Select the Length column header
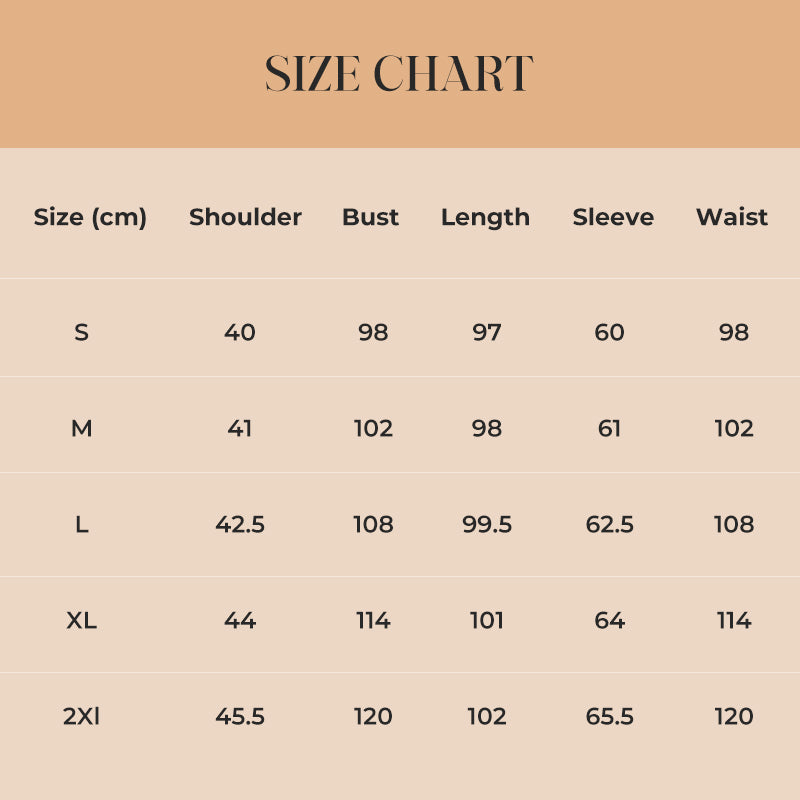800x800 pixels. [485, 217]
